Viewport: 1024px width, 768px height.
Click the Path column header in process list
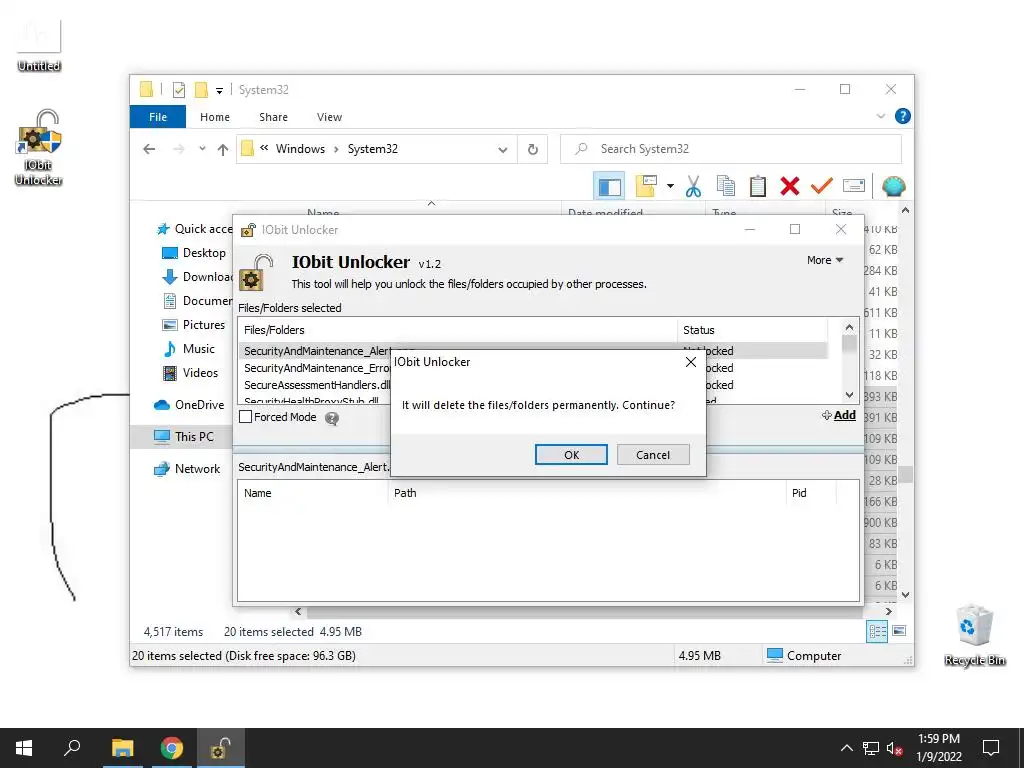click(586, 493)
